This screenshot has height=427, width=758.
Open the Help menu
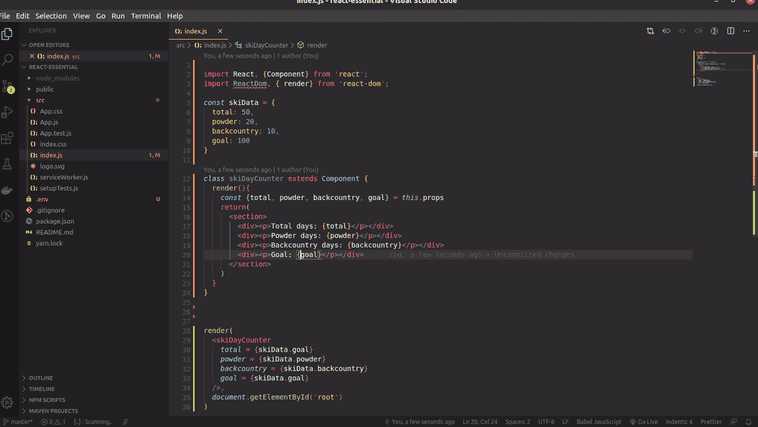point(175,16)
